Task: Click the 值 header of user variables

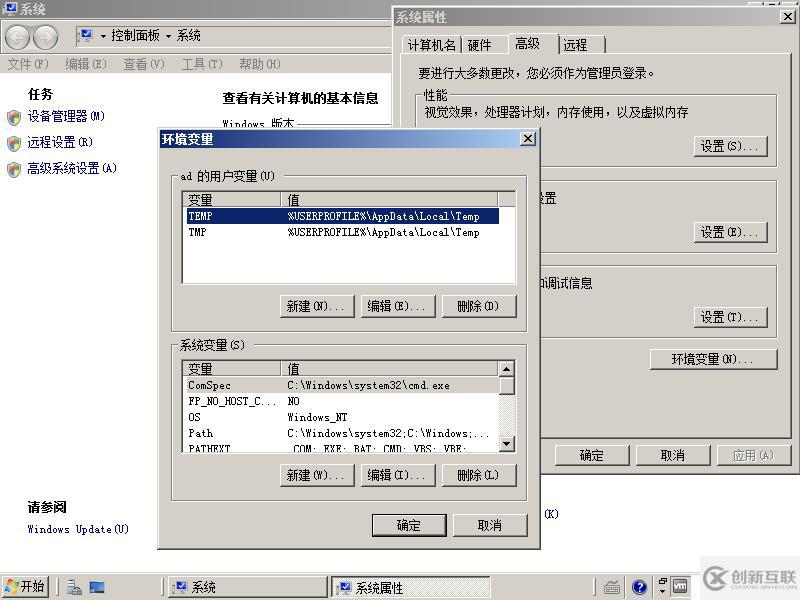Action: 389,199
